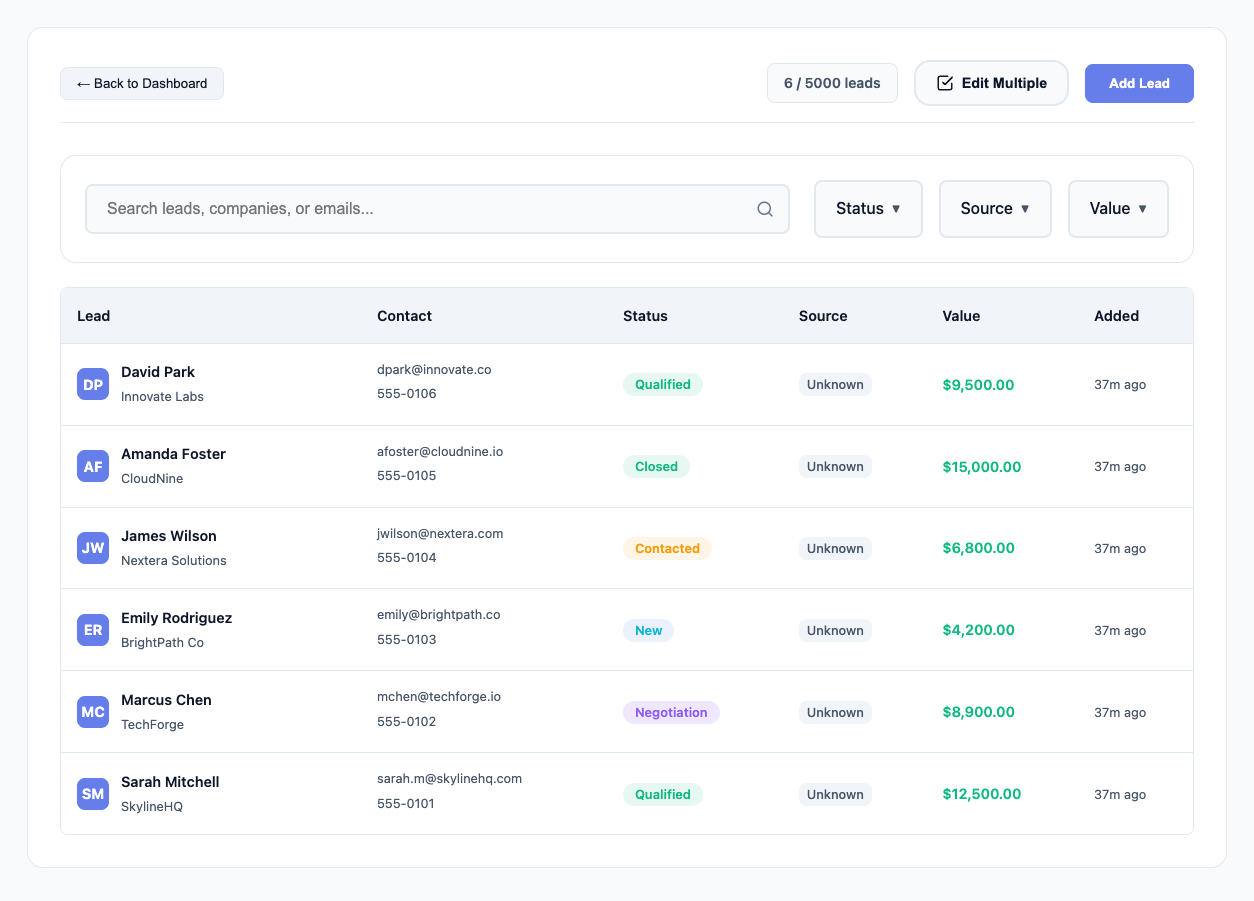Screen dimensions: 1254x901
Task: Click James Wilson's JW avatar icon
Action: point(93,548)
